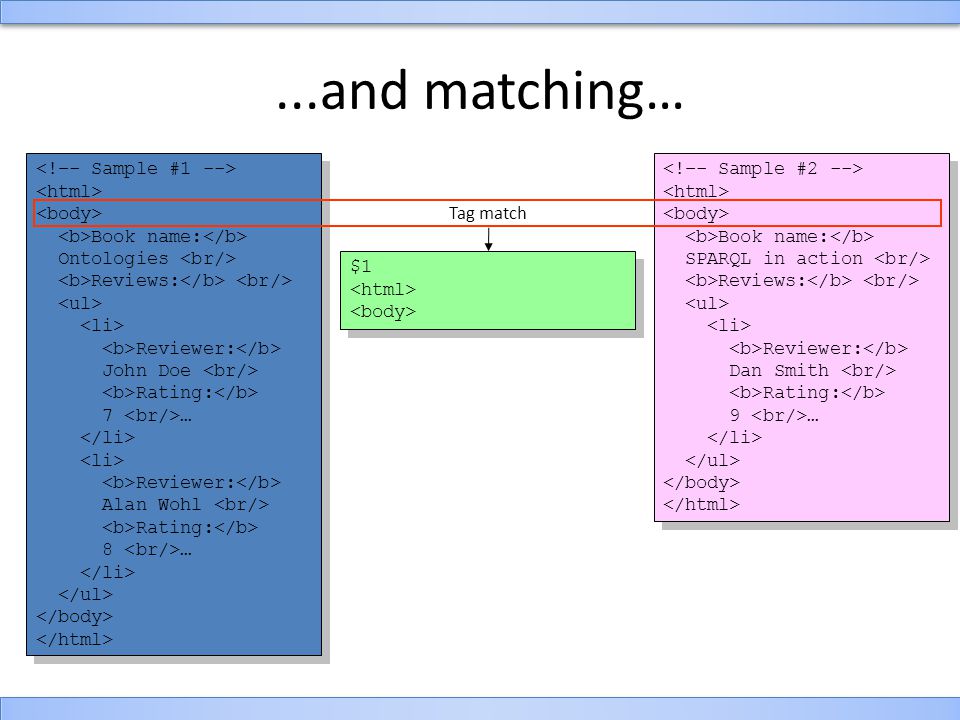The width and height of the screenshot is (960, 720).
Task: Click the "</ul>" closing tag in Sample #1
Action: pos(86,594)
